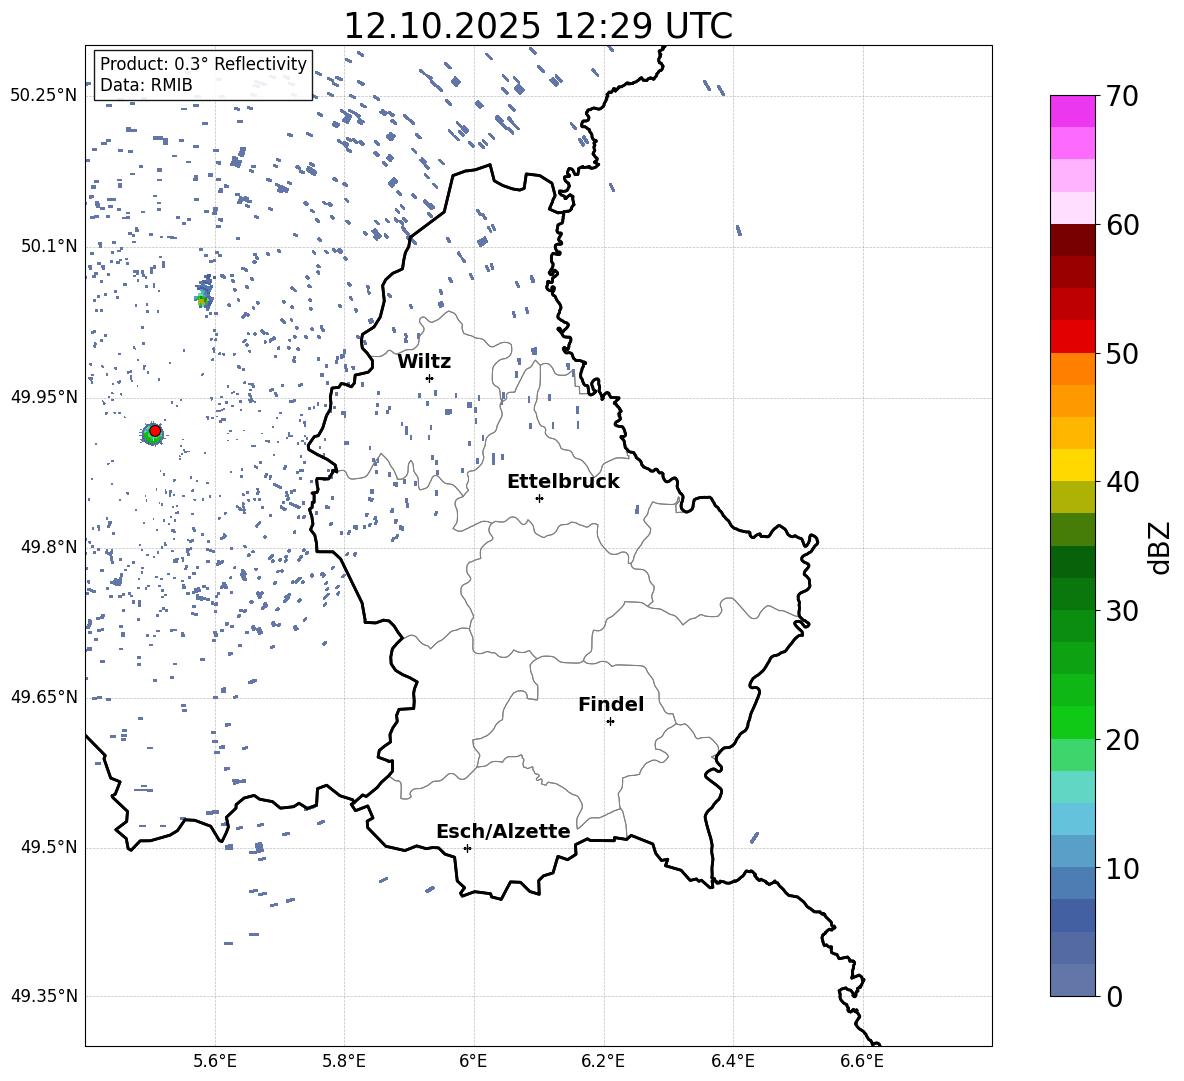Click the 49.5°N latitude tick label
This screenshot has height=1081, width=1184.
50,847
